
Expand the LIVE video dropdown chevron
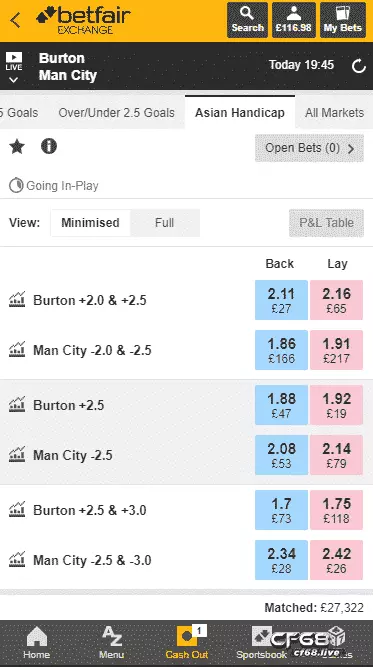14,80
